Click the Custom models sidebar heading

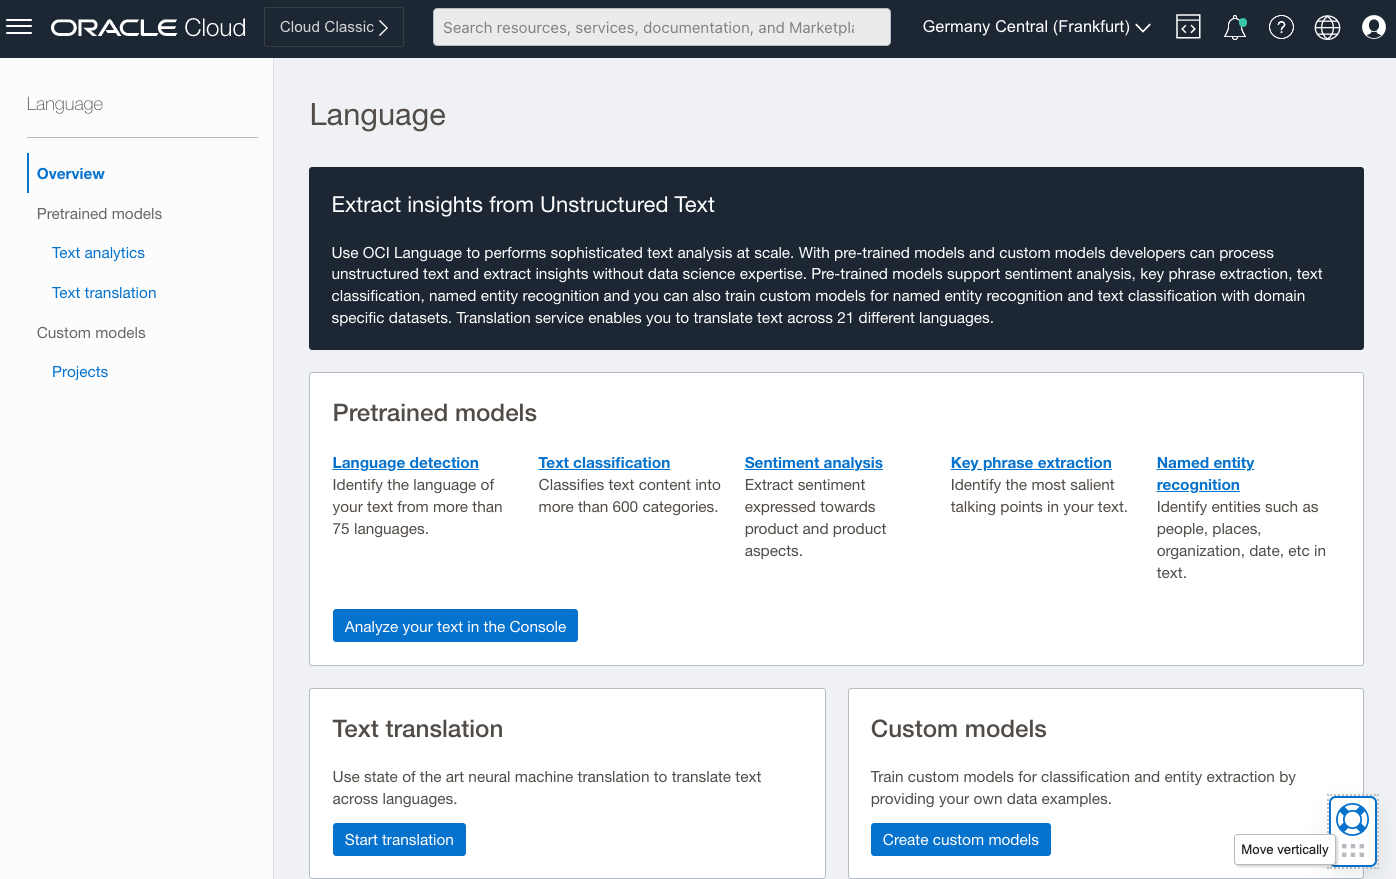click(91, 333)
